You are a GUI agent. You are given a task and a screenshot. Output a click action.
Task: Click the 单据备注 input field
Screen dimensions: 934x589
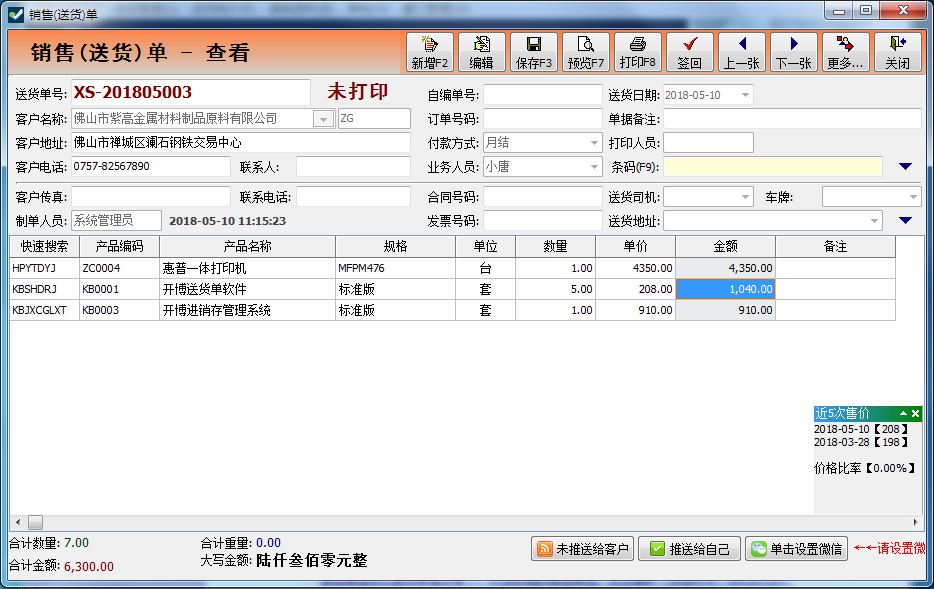[x=792, y=119]
